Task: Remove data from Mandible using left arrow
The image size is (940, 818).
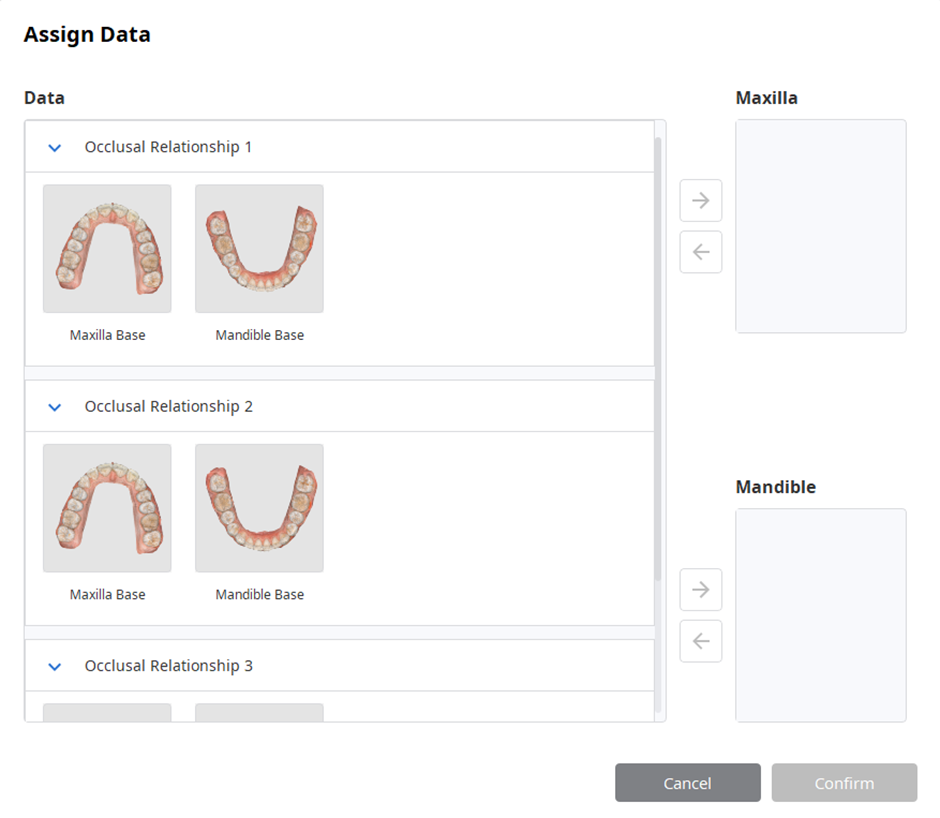Action: coord(700,641)
